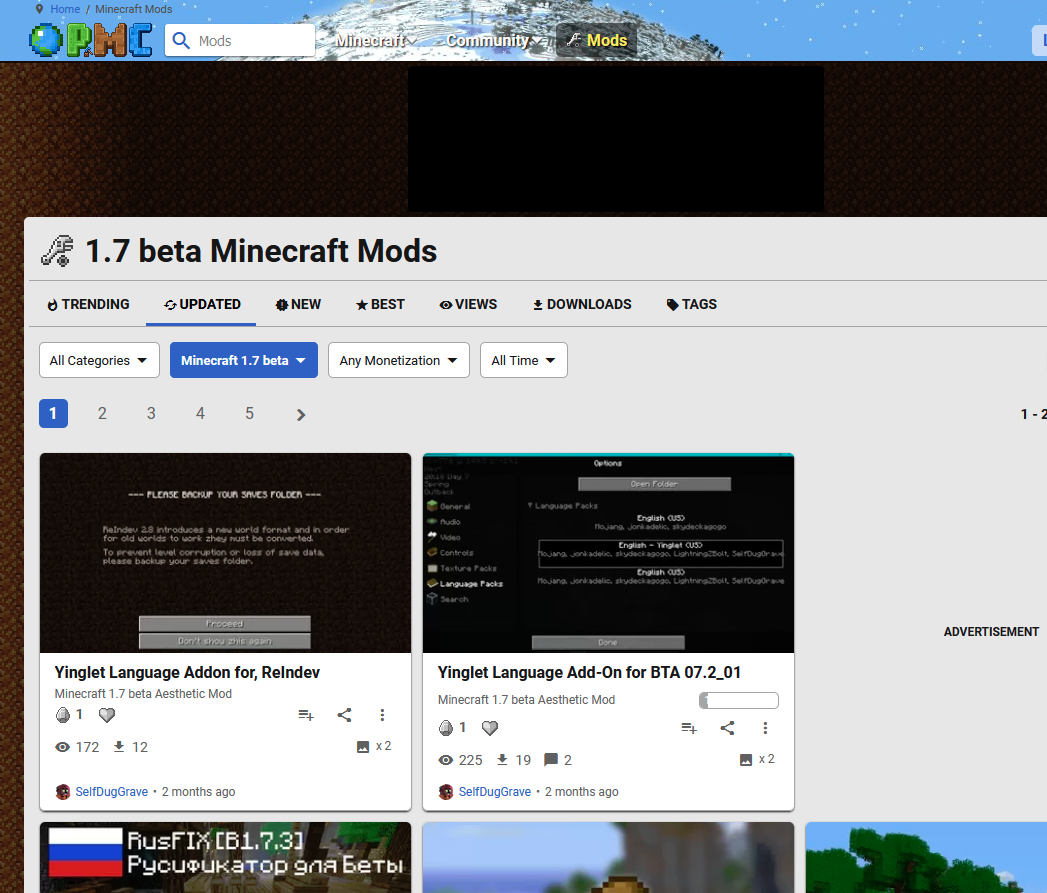Click image count icon on ReIndev card
Screen dimensions: 1047x893
click(363, 747)
